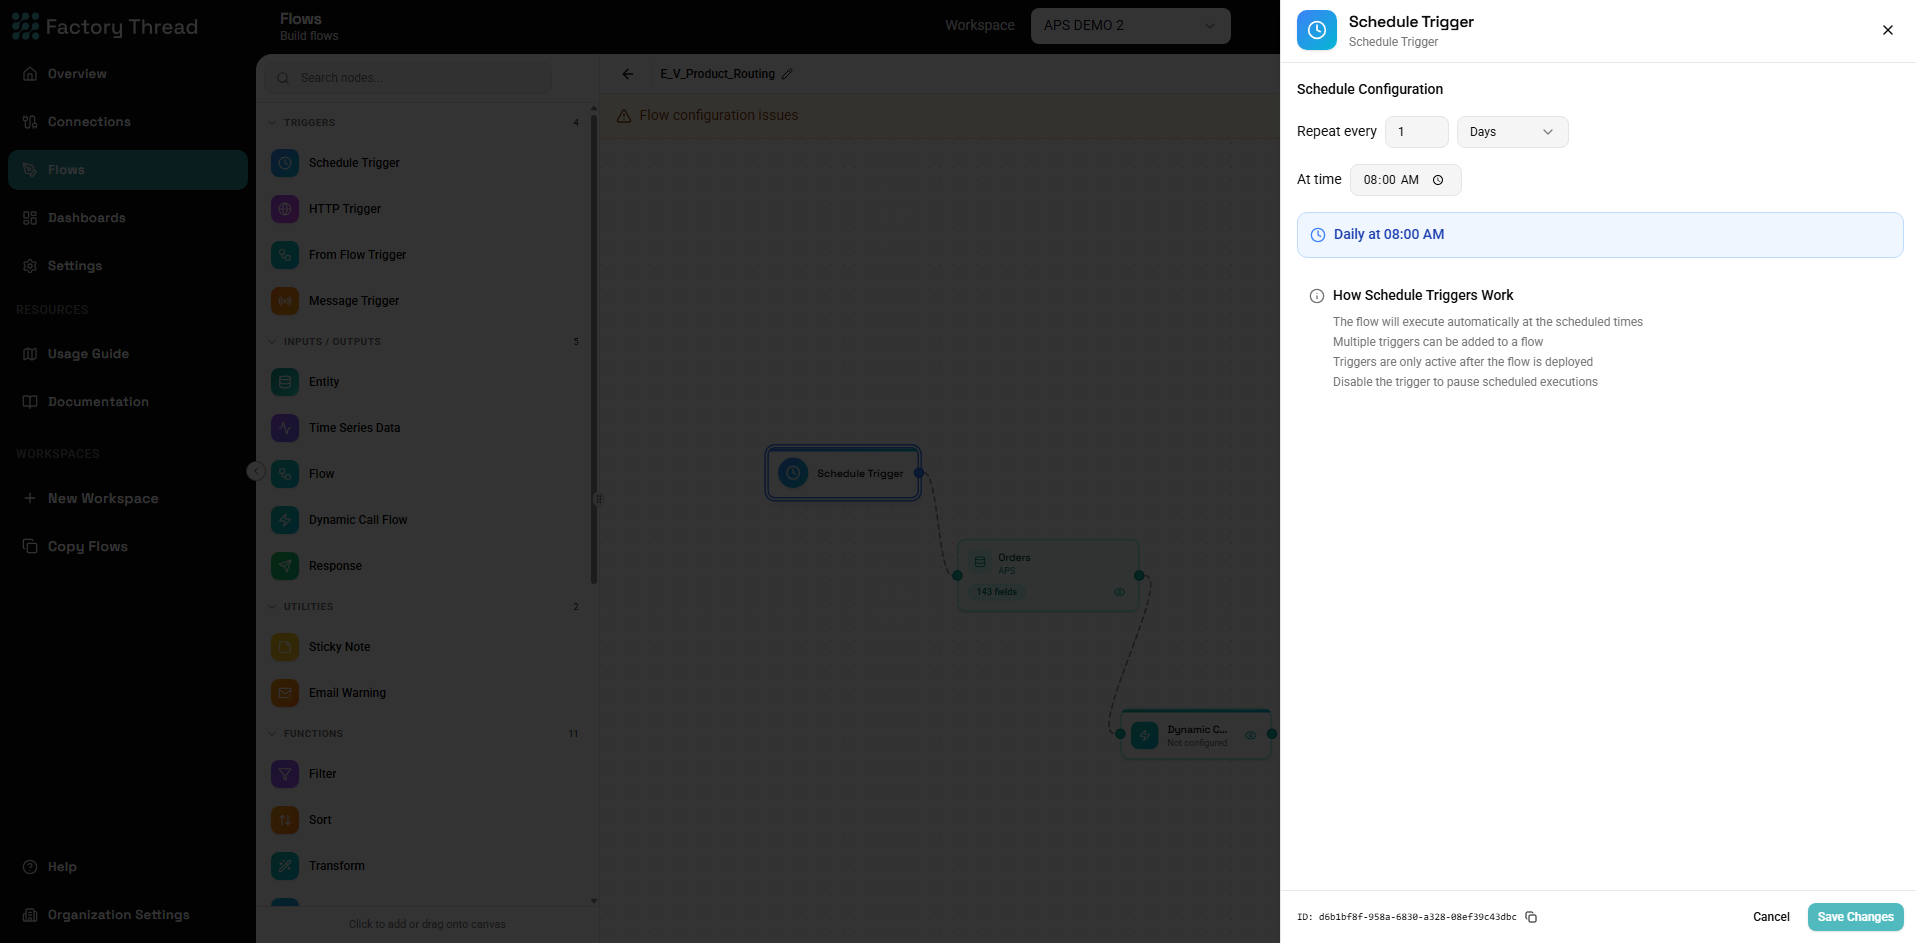Select the Orders entity node on canvas
The width and height of the screenshot is (1916, 943).
point(1048,575)
